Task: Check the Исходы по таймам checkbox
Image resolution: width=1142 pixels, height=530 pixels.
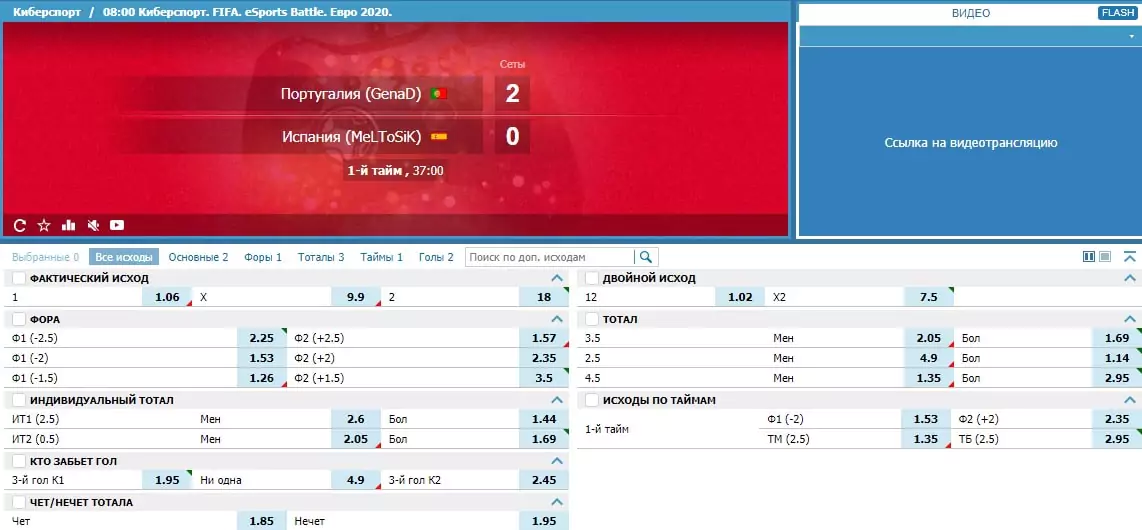Action: 592,400
